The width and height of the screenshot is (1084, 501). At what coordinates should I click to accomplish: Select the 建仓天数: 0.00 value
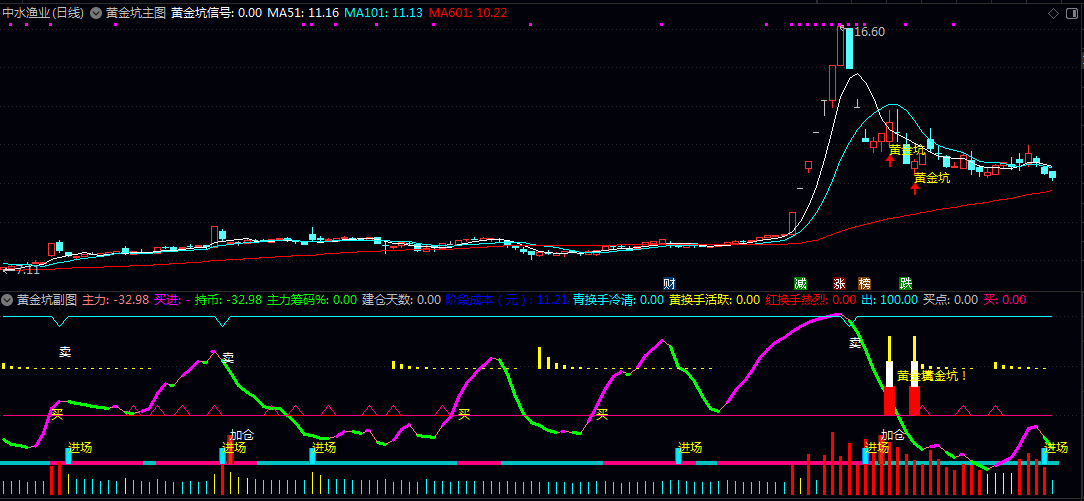pyautogui.click(x=402, y=300)
